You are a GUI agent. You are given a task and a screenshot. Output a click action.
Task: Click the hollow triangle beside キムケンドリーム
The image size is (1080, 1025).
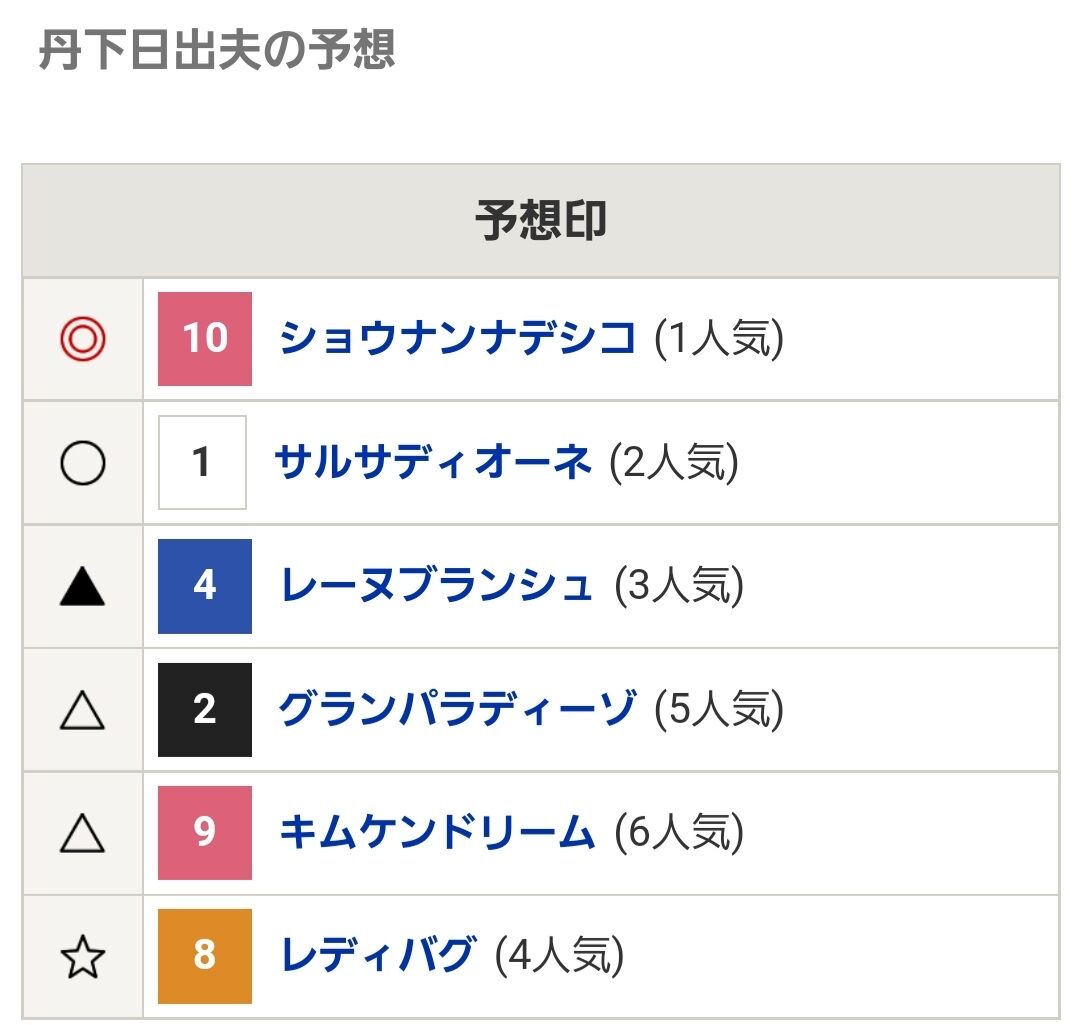coord(82,833)
